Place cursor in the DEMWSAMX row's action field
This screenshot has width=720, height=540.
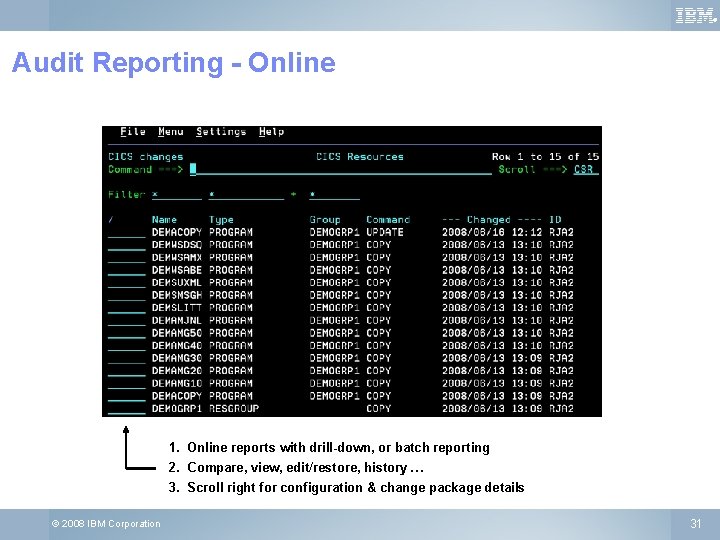127,258
